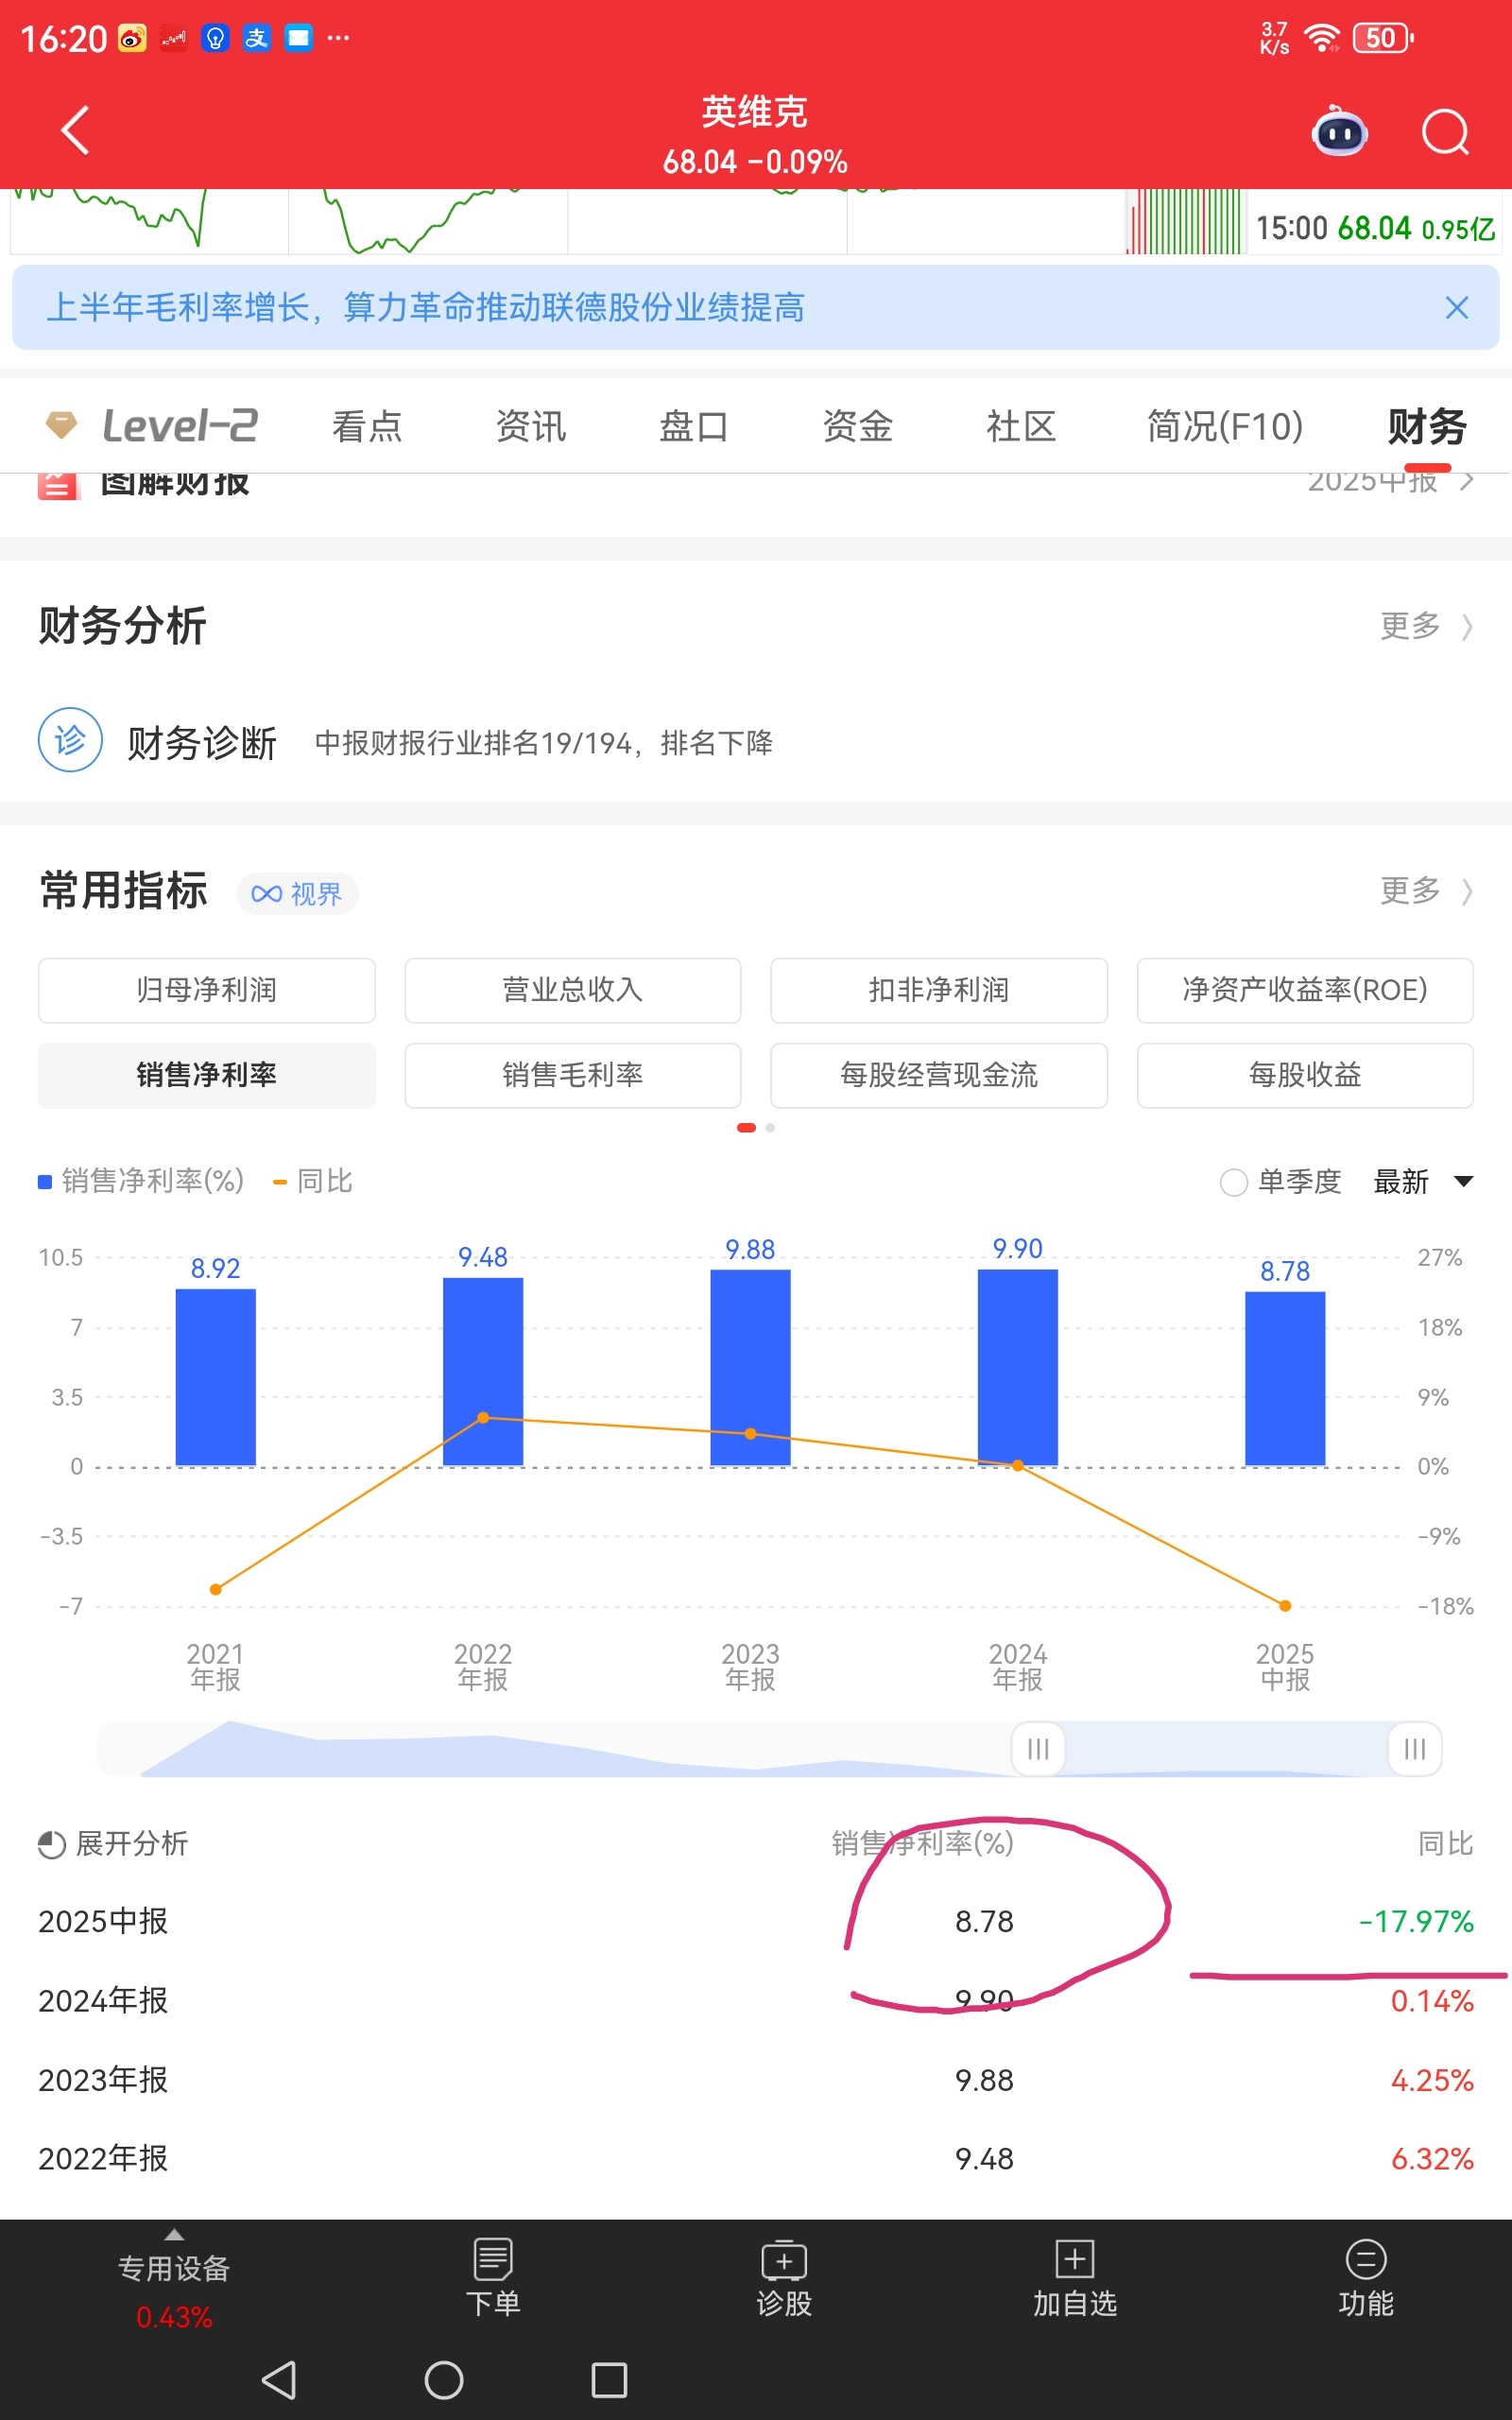
Task: Expand the 专用设备 sector panel
Action: tap(174, 2278)
